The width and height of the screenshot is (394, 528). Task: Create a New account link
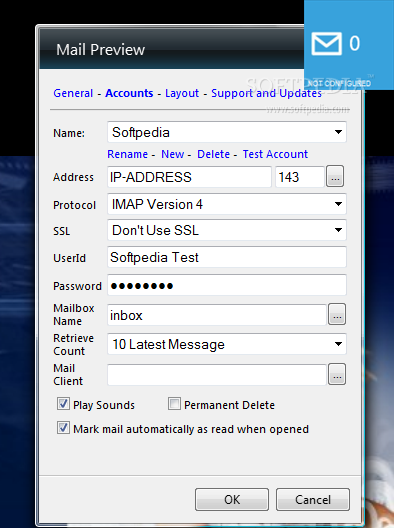[172, 154]
